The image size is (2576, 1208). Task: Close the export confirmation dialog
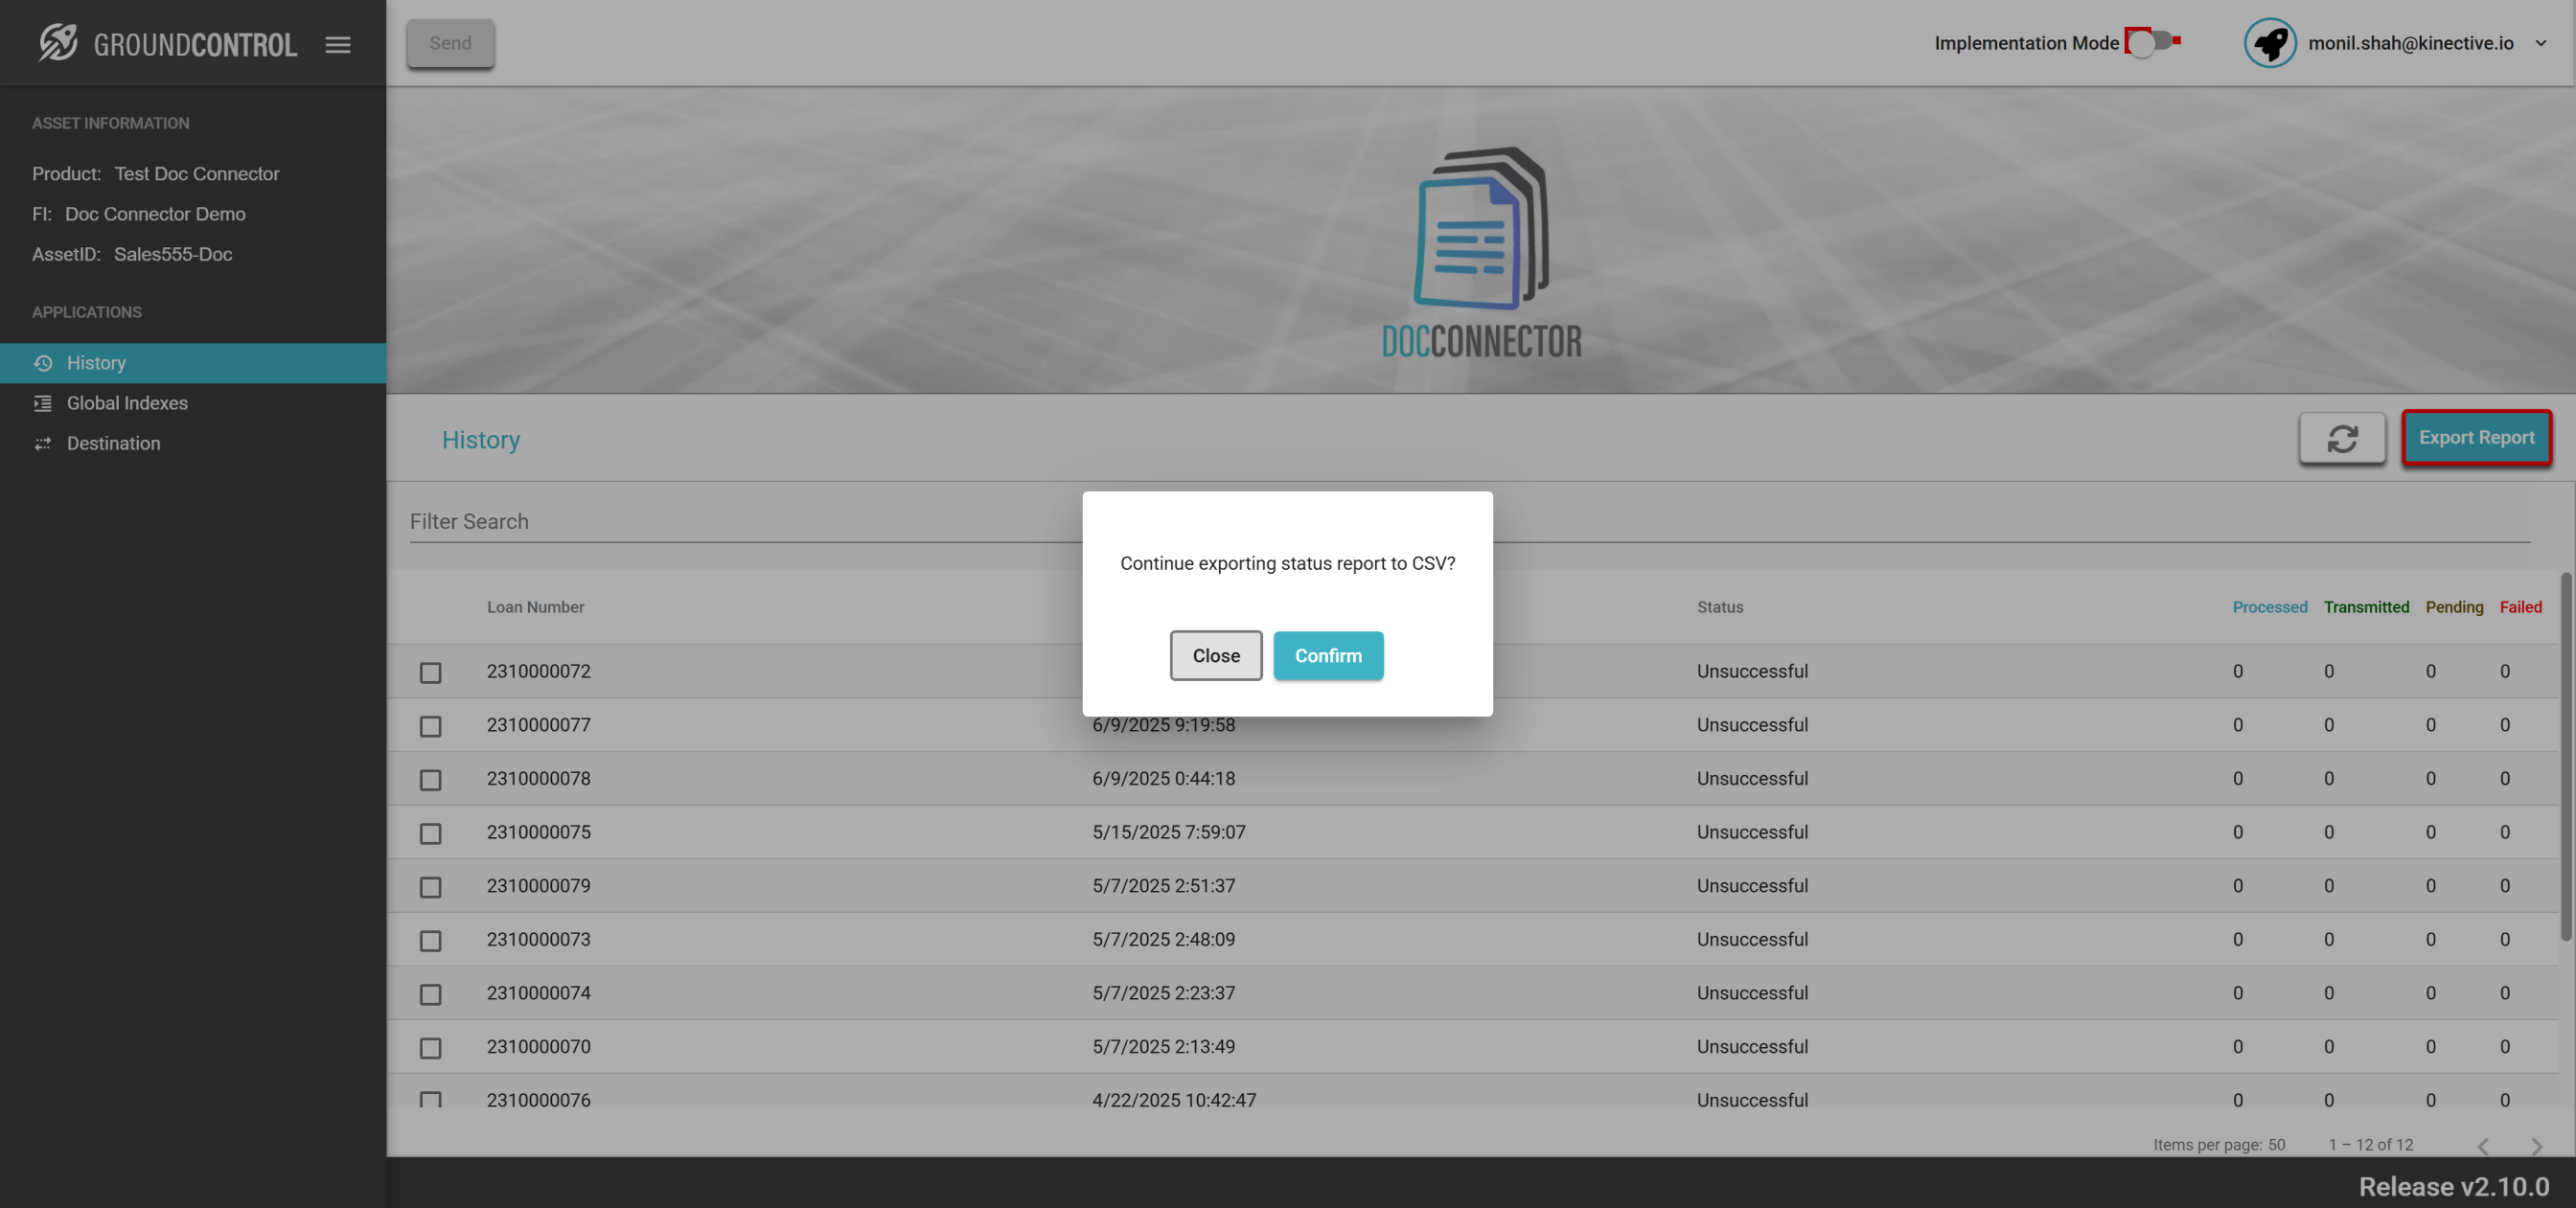point(1216,656)
